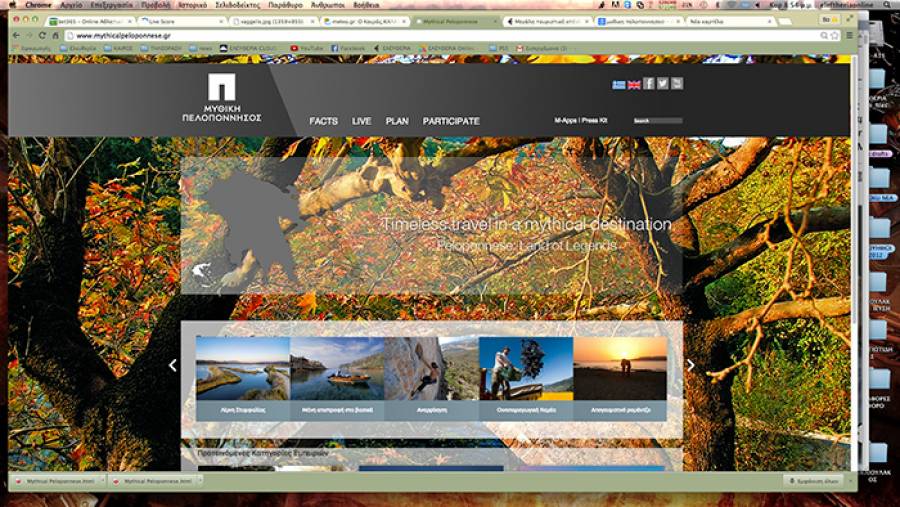Screen dimensions: 900x507
Task: Open the FACTS navigation menu
Action: (323, 121)
